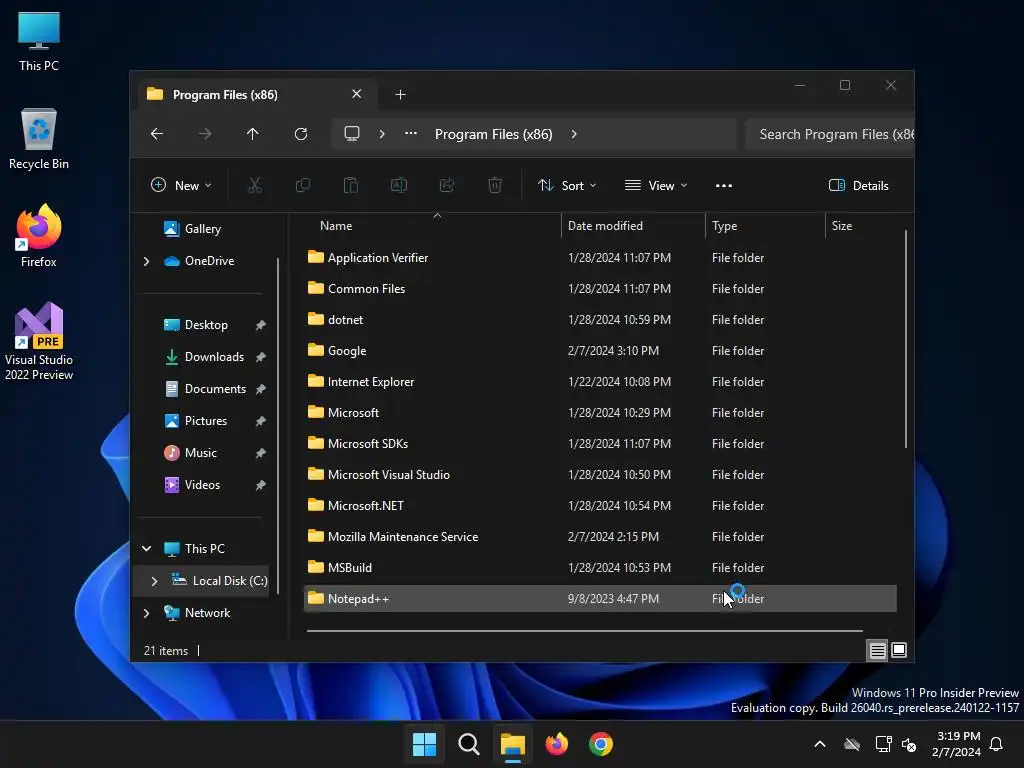Click the Copy icon in toolbar
The height and width of the screenshot is (768, 1024).
click(x=302, y=185)
